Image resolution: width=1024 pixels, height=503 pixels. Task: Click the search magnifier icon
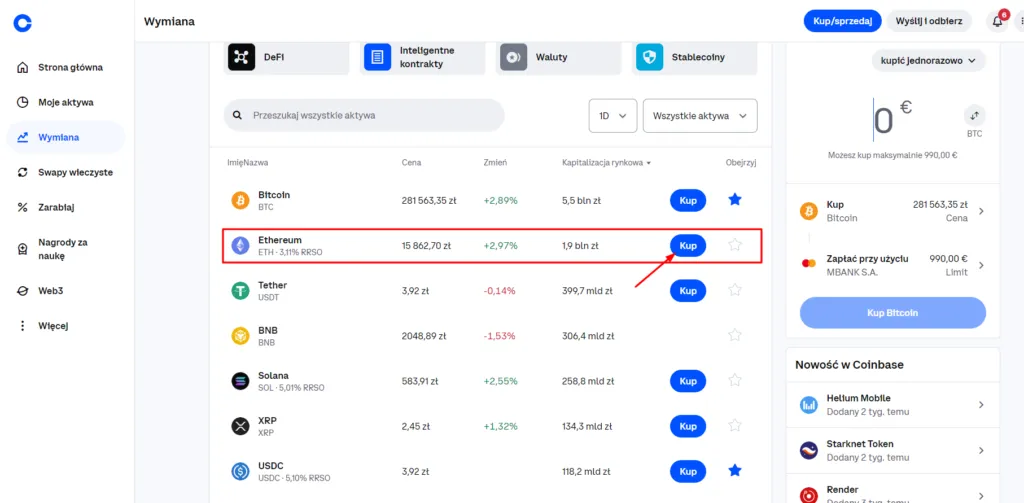237,116
